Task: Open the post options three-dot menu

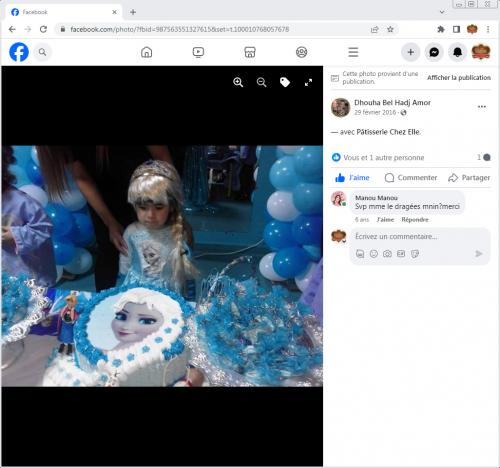Action: pyautogui.click(x=482, y=107)
